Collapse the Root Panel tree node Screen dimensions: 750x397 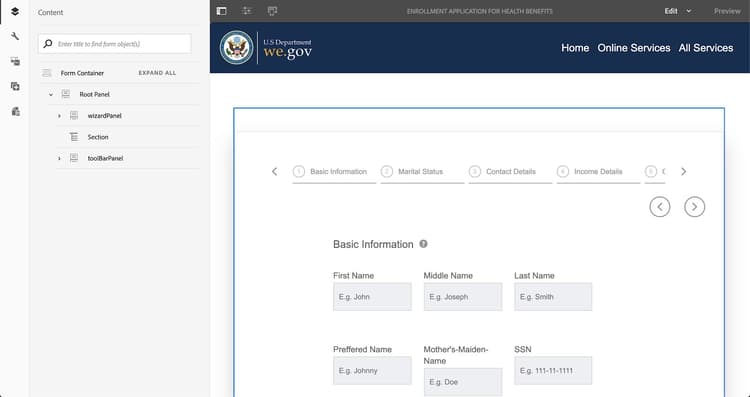(51, 95)
